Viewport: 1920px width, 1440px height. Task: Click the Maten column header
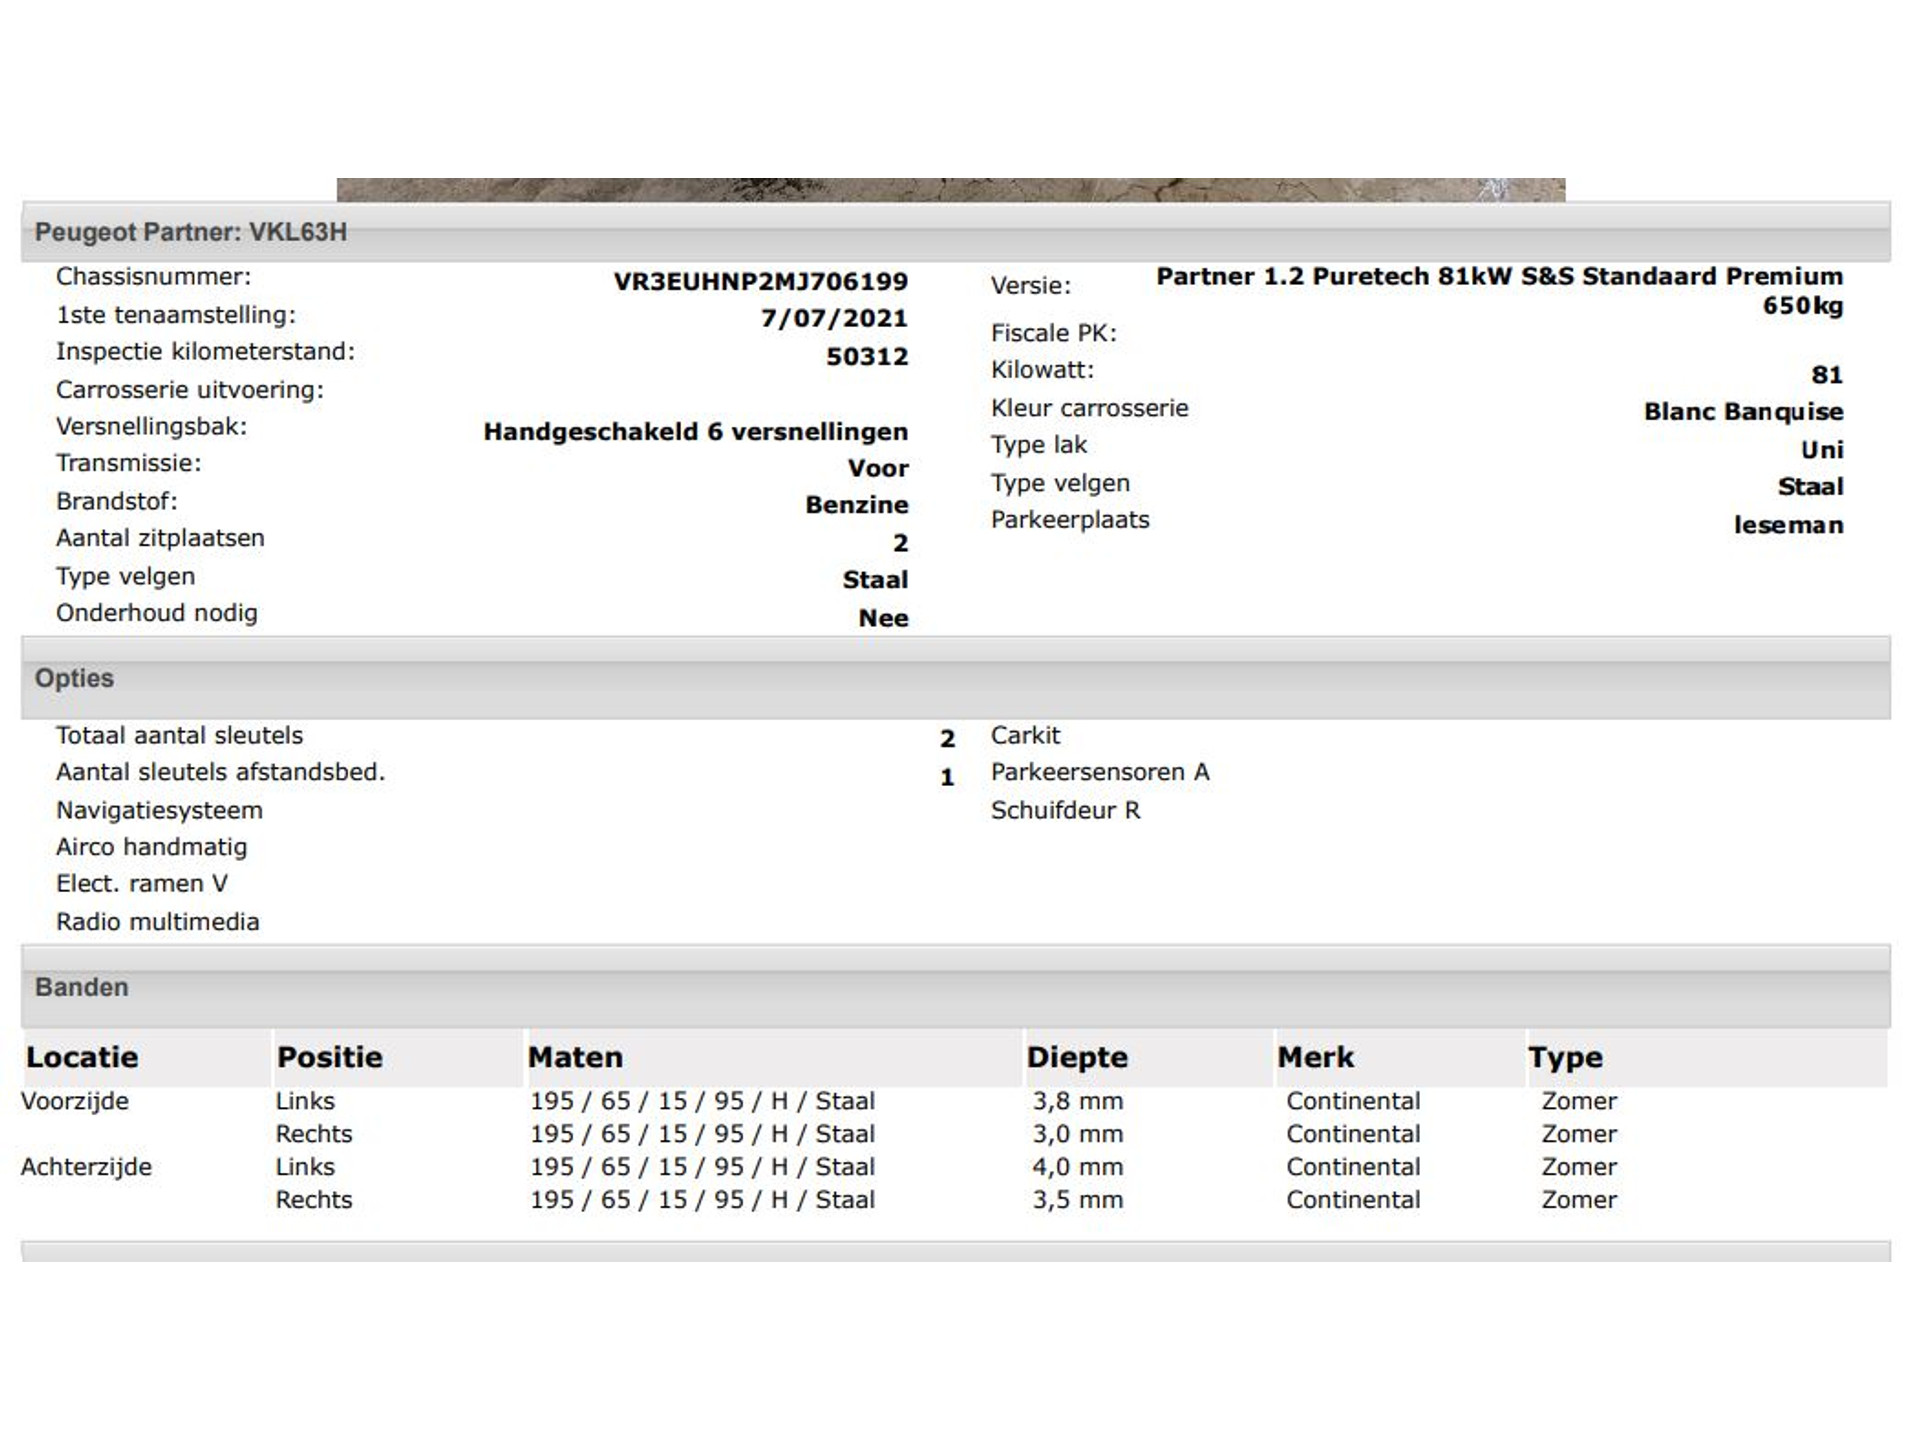click(x=575, y=1057)
